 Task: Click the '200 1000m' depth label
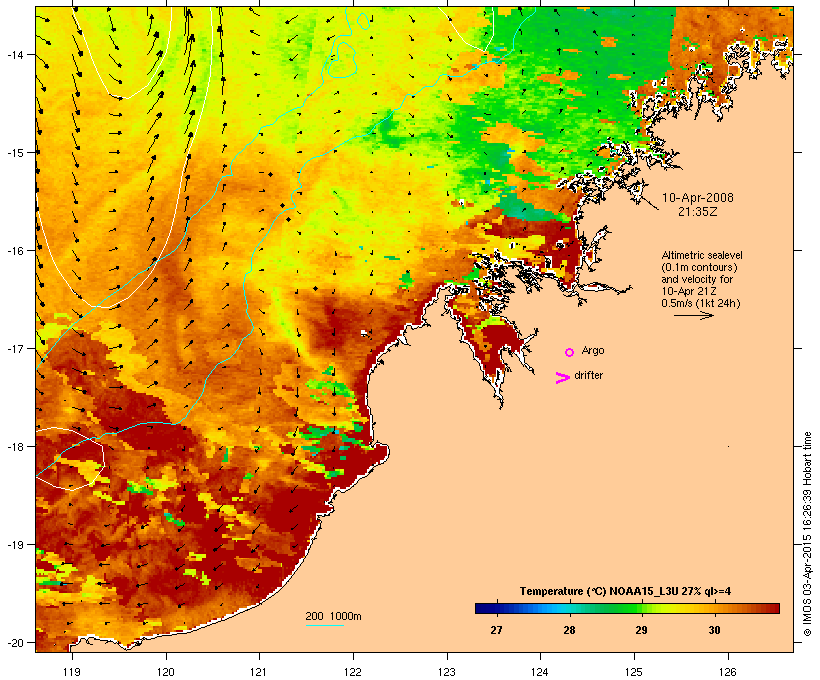click(x=333, y=616)
